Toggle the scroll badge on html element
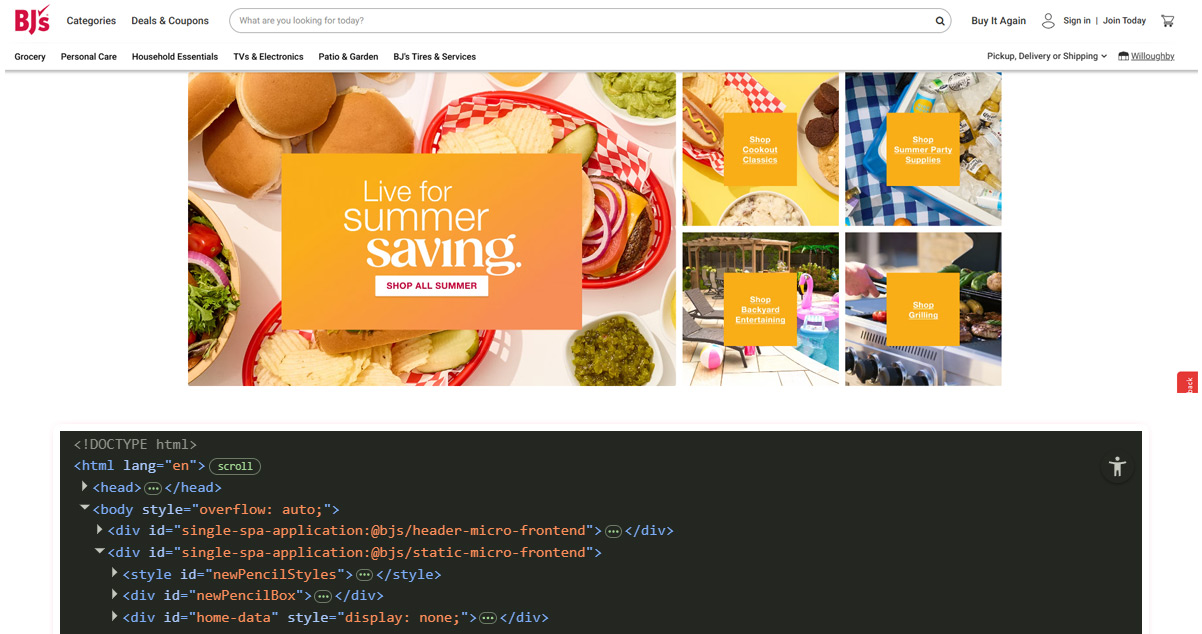The image size is (1202, 634). coord(235,466)
